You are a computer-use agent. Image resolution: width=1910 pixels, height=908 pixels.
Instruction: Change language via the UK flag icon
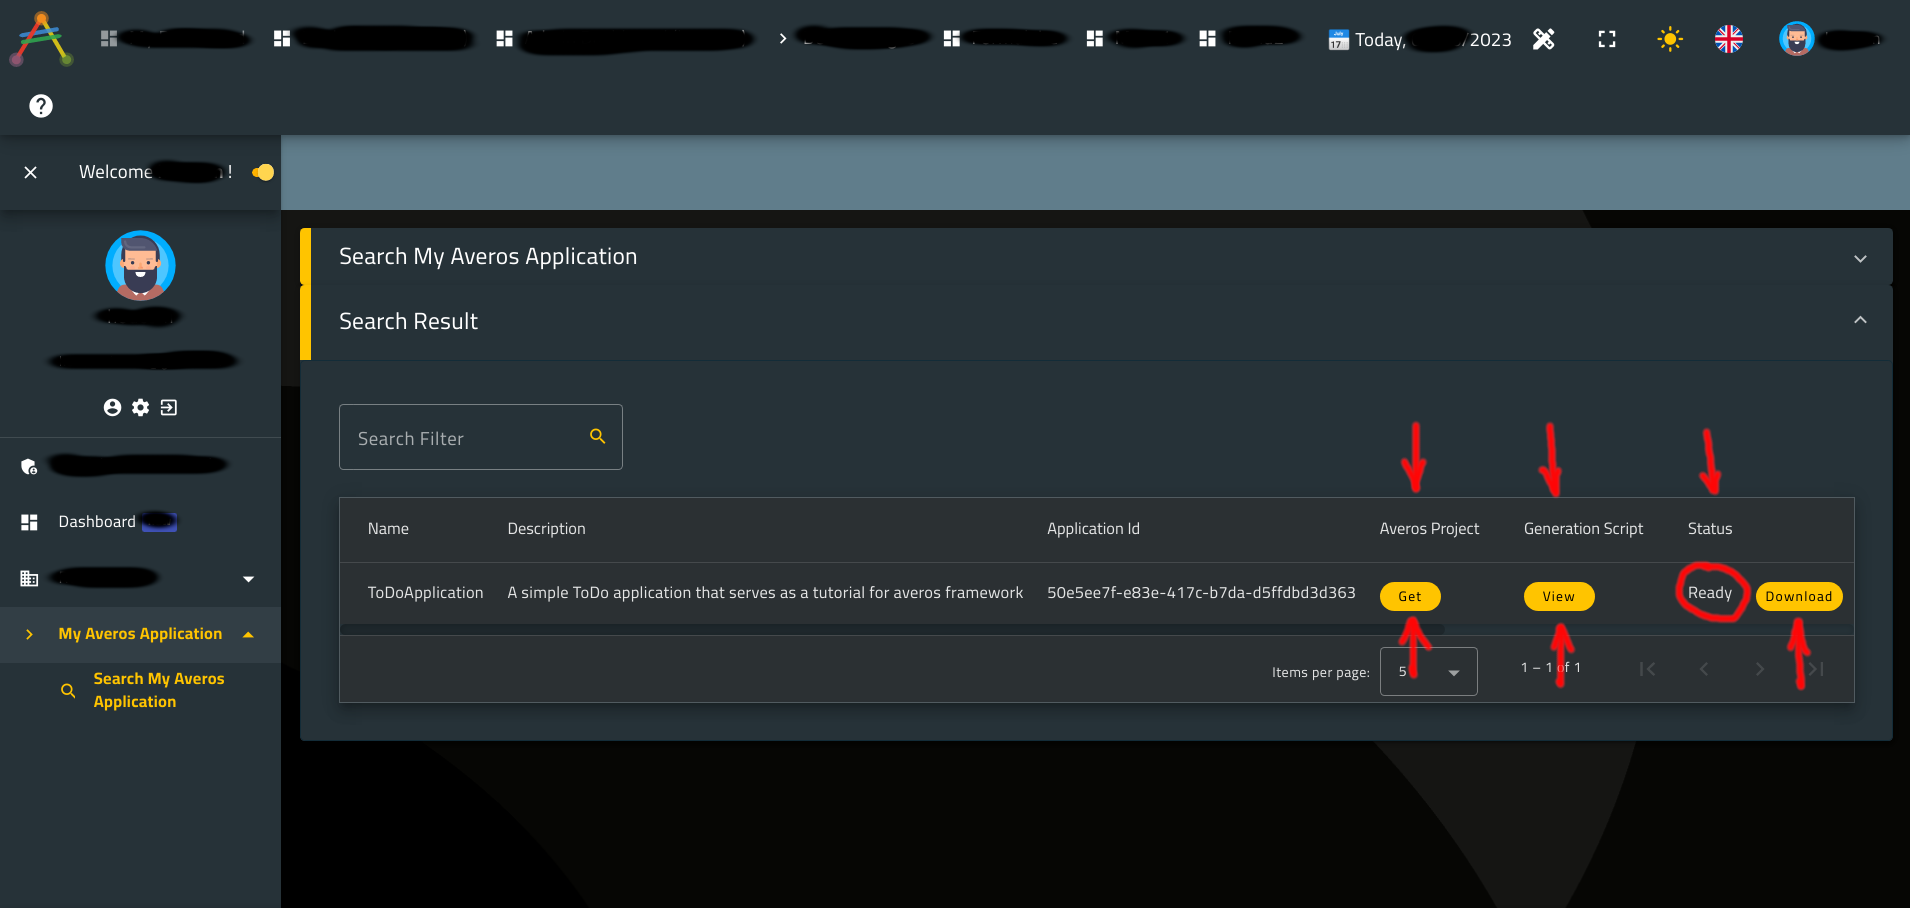pos(1729,39)
